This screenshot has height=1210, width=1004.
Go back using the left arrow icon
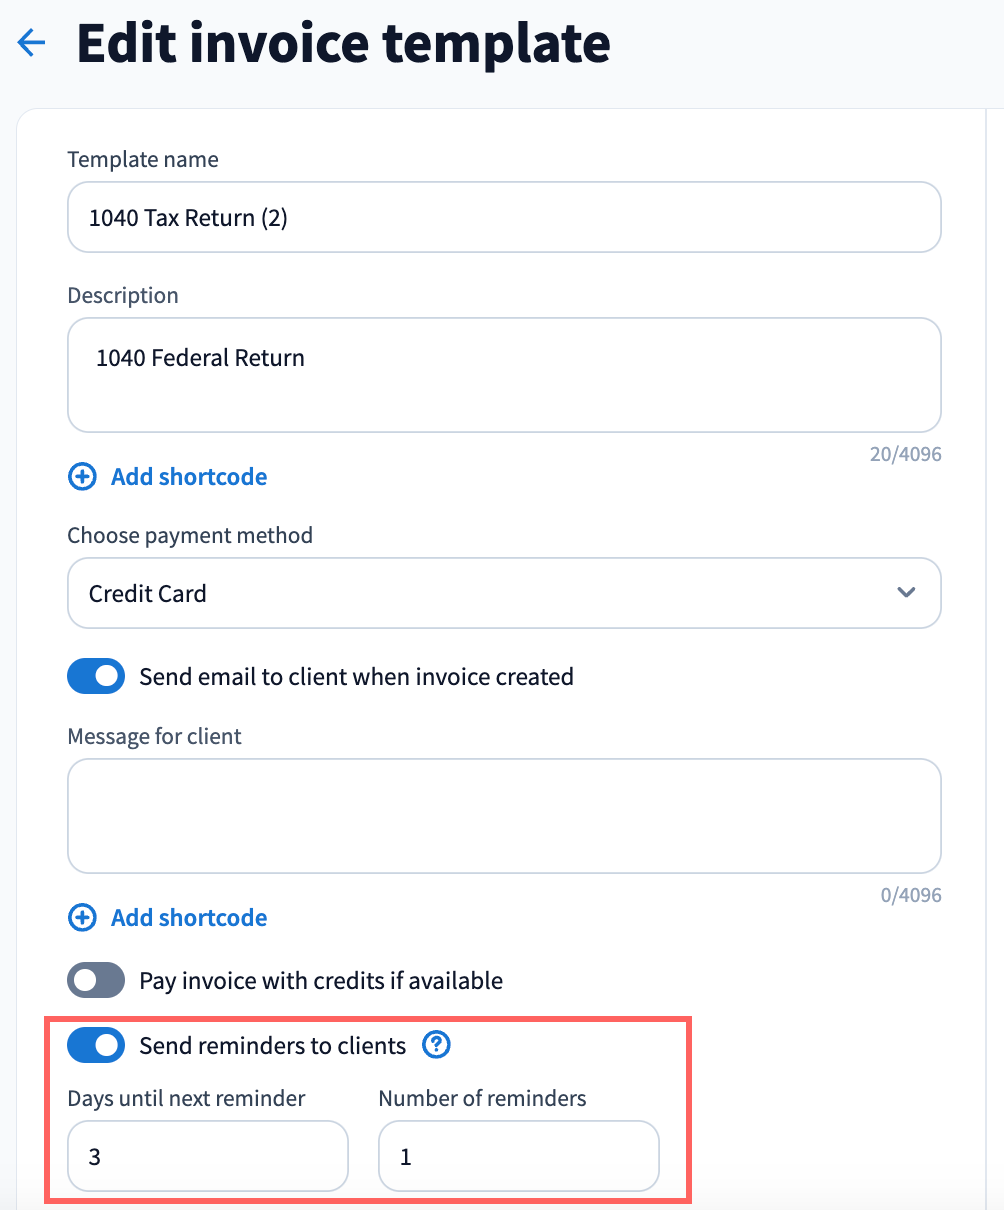pyautogui.click(x=32, y=43)
